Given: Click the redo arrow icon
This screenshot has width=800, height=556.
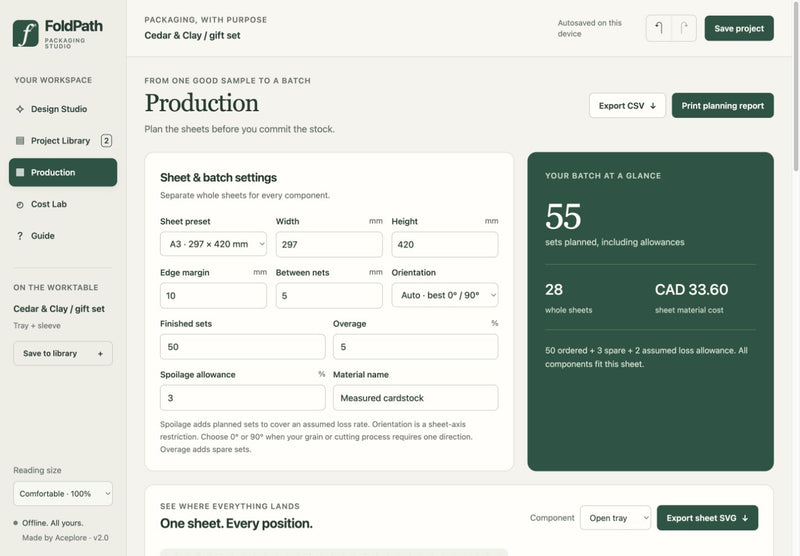Looking at the screenshot, I should click(x=684, y=28).
